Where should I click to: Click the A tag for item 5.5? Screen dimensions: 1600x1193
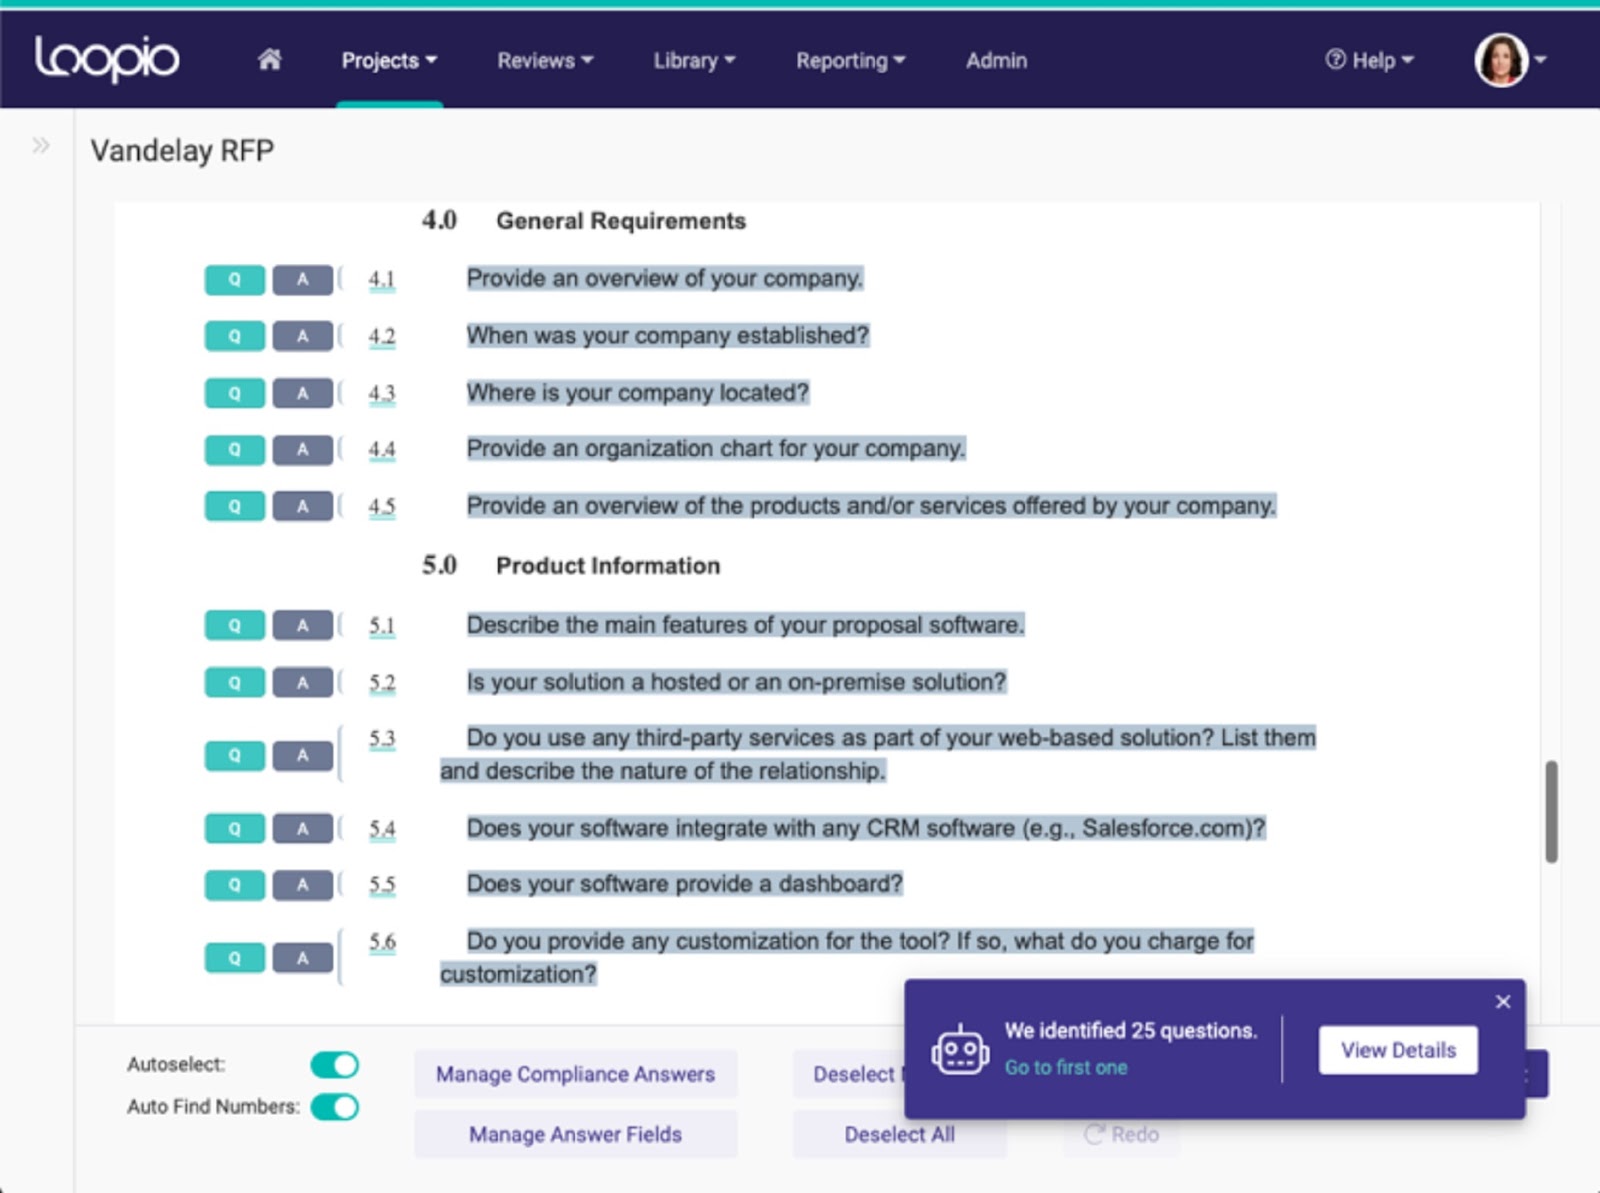point(302,885)
